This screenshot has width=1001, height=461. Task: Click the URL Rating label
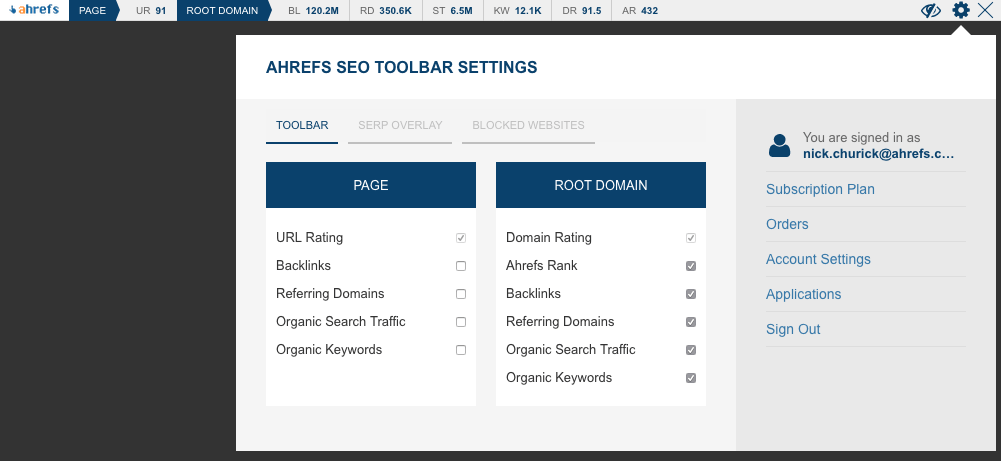tap(310, 238)
